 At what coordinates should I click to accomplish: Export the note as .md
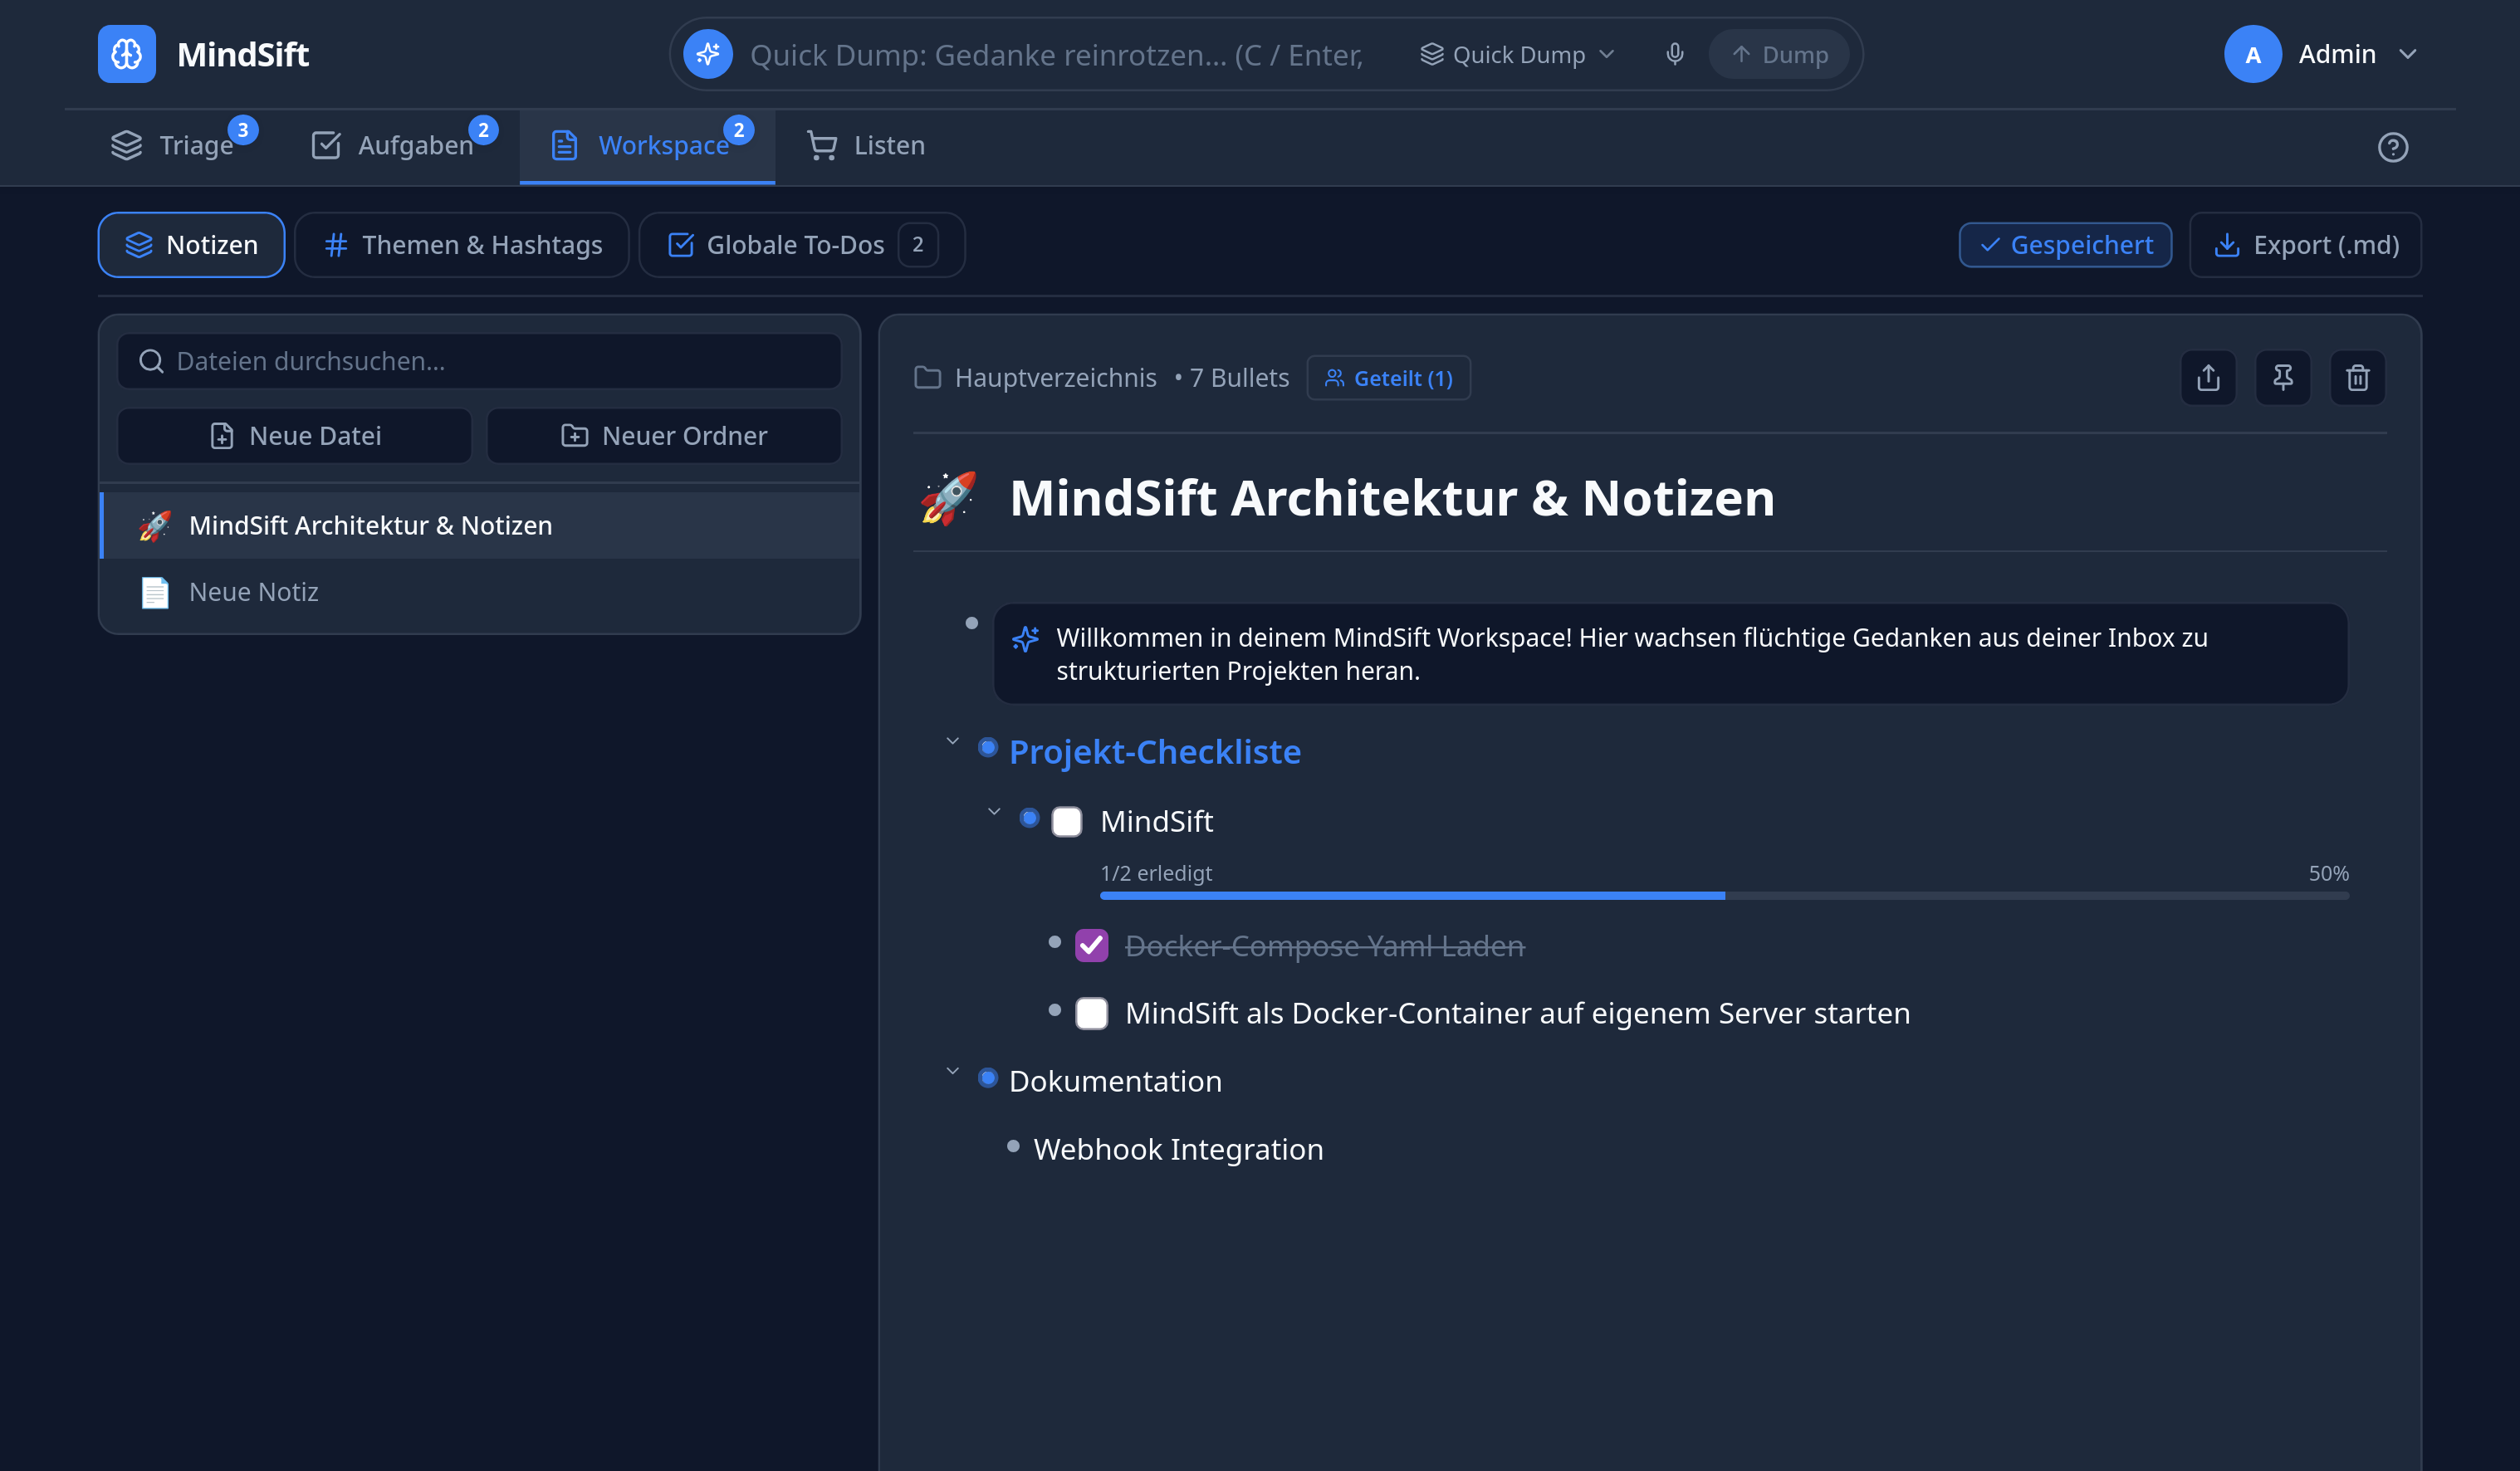point(2305,245)
